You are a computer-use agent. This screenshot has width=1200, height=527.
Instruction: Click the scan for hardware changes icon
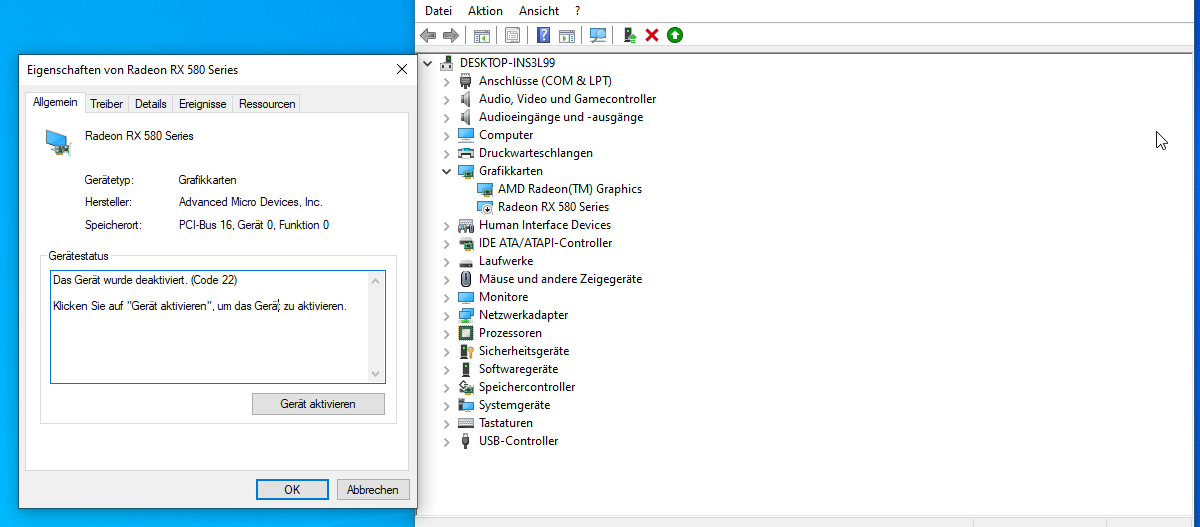tap(598, 35)
